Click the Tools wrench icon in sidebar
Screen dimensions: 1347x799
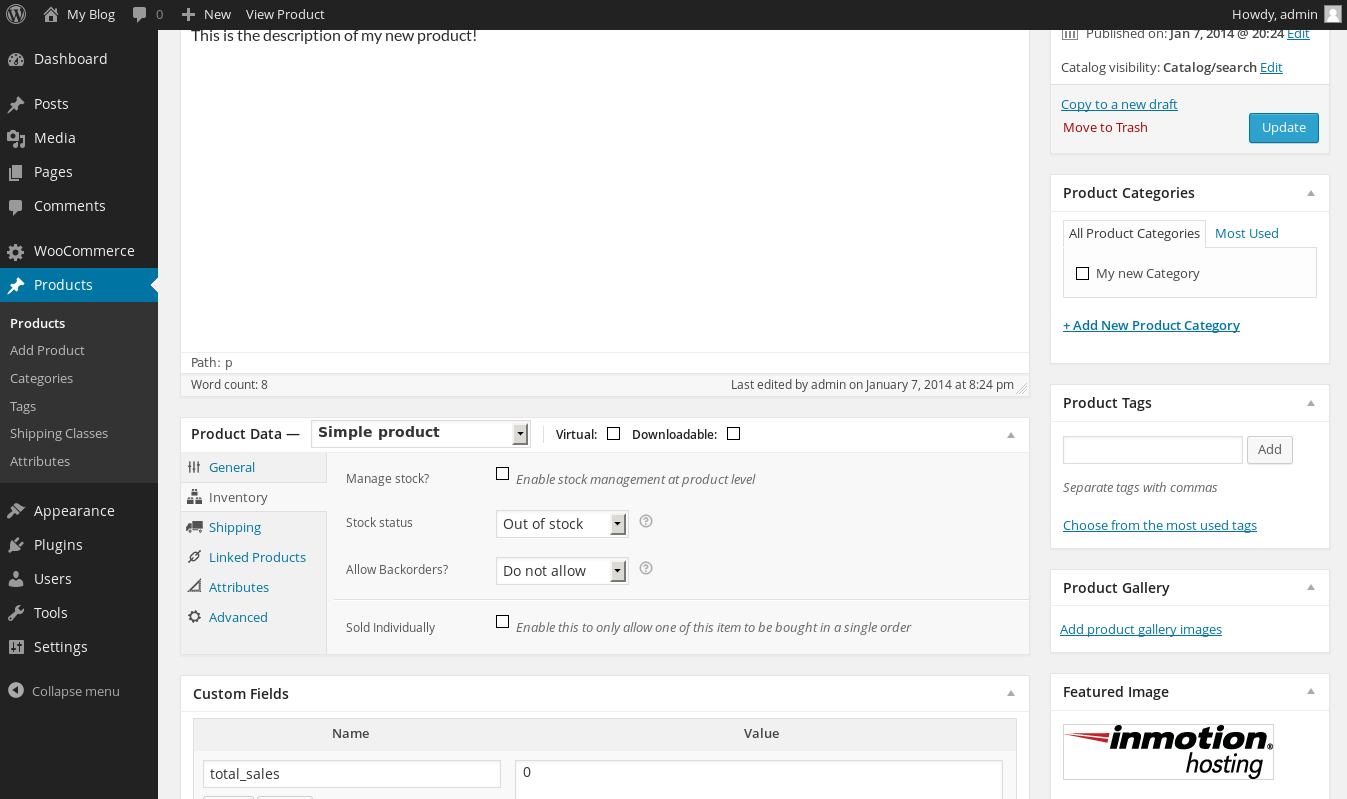(x=16, y=613)
